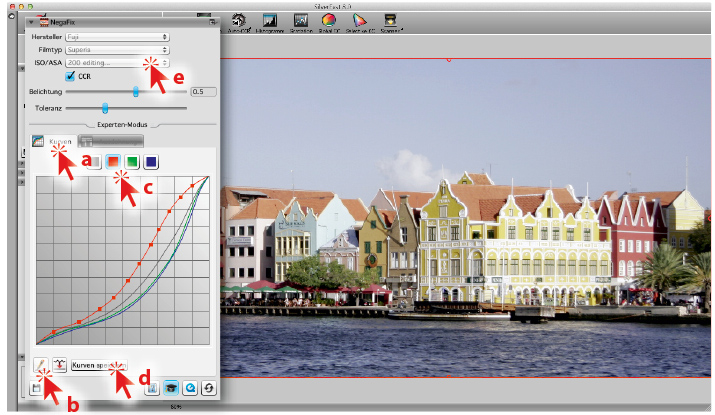Click the Belichtung value field
The height and width of the screenshot is (415, 715).
click(203, 91)
